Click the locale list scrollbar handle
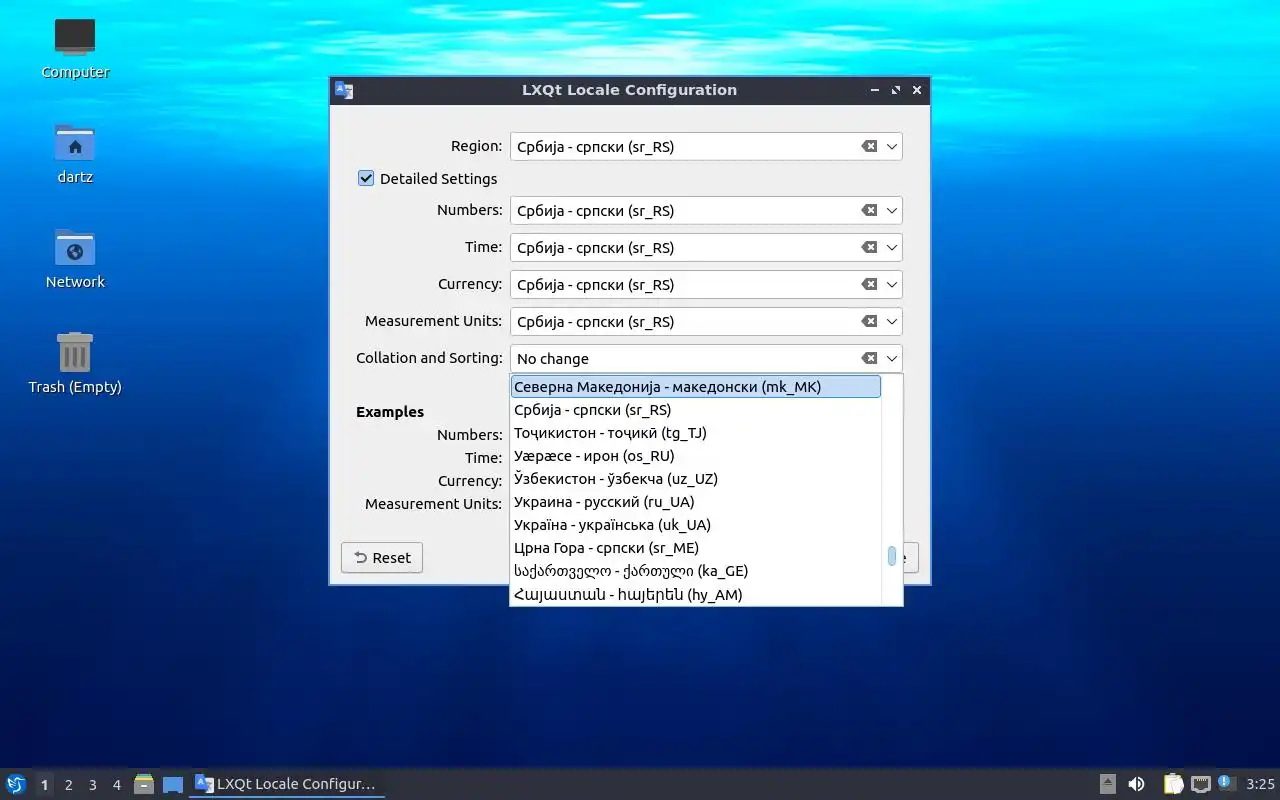Image resolution: width=1280 pixels, height=800 pixels. click(892, 556)
